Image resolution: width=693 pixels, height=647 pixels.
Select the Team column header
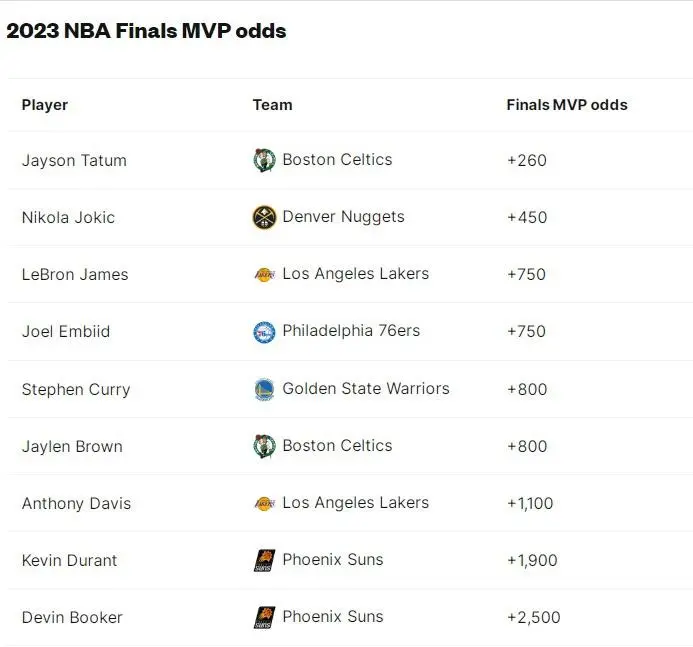tap(272, 105)
